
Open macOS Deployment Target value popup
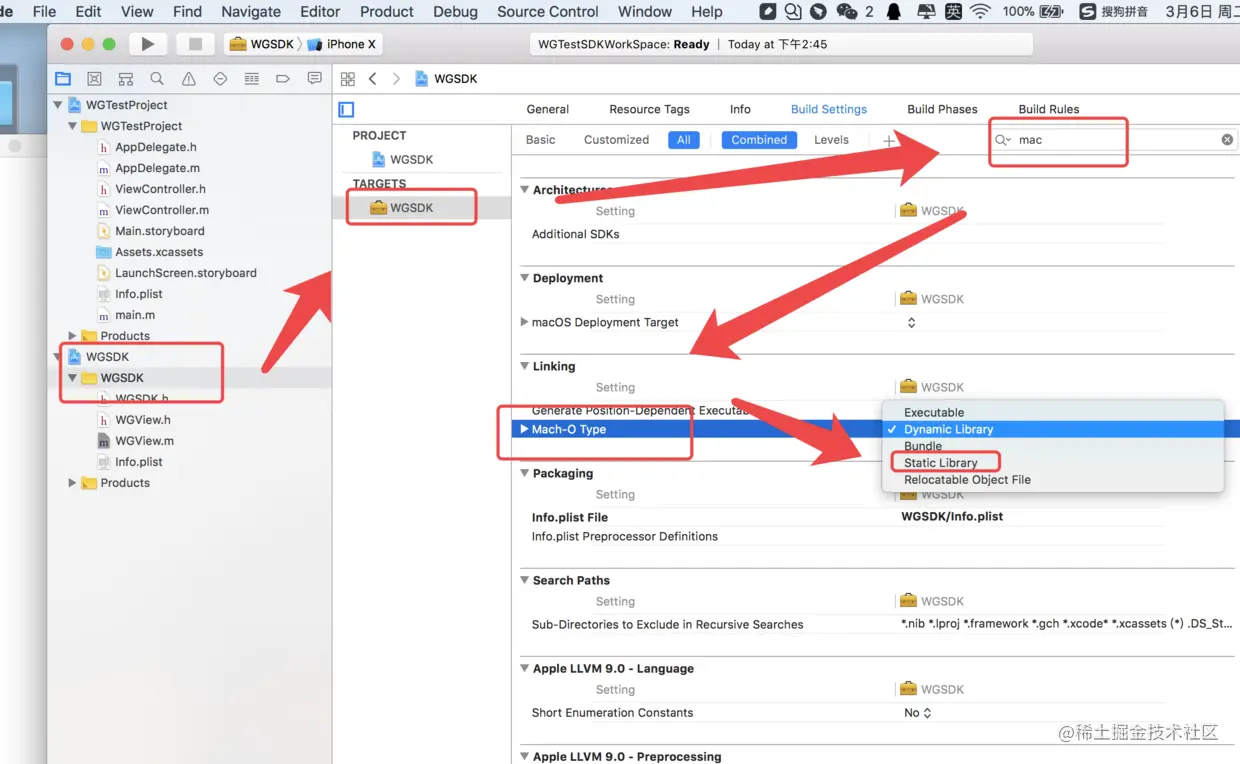pos(911,322)
